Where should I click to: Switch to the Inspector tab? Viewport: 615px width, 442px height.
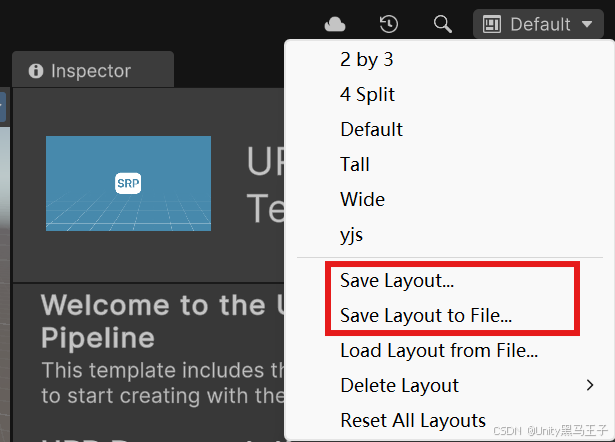93,70
